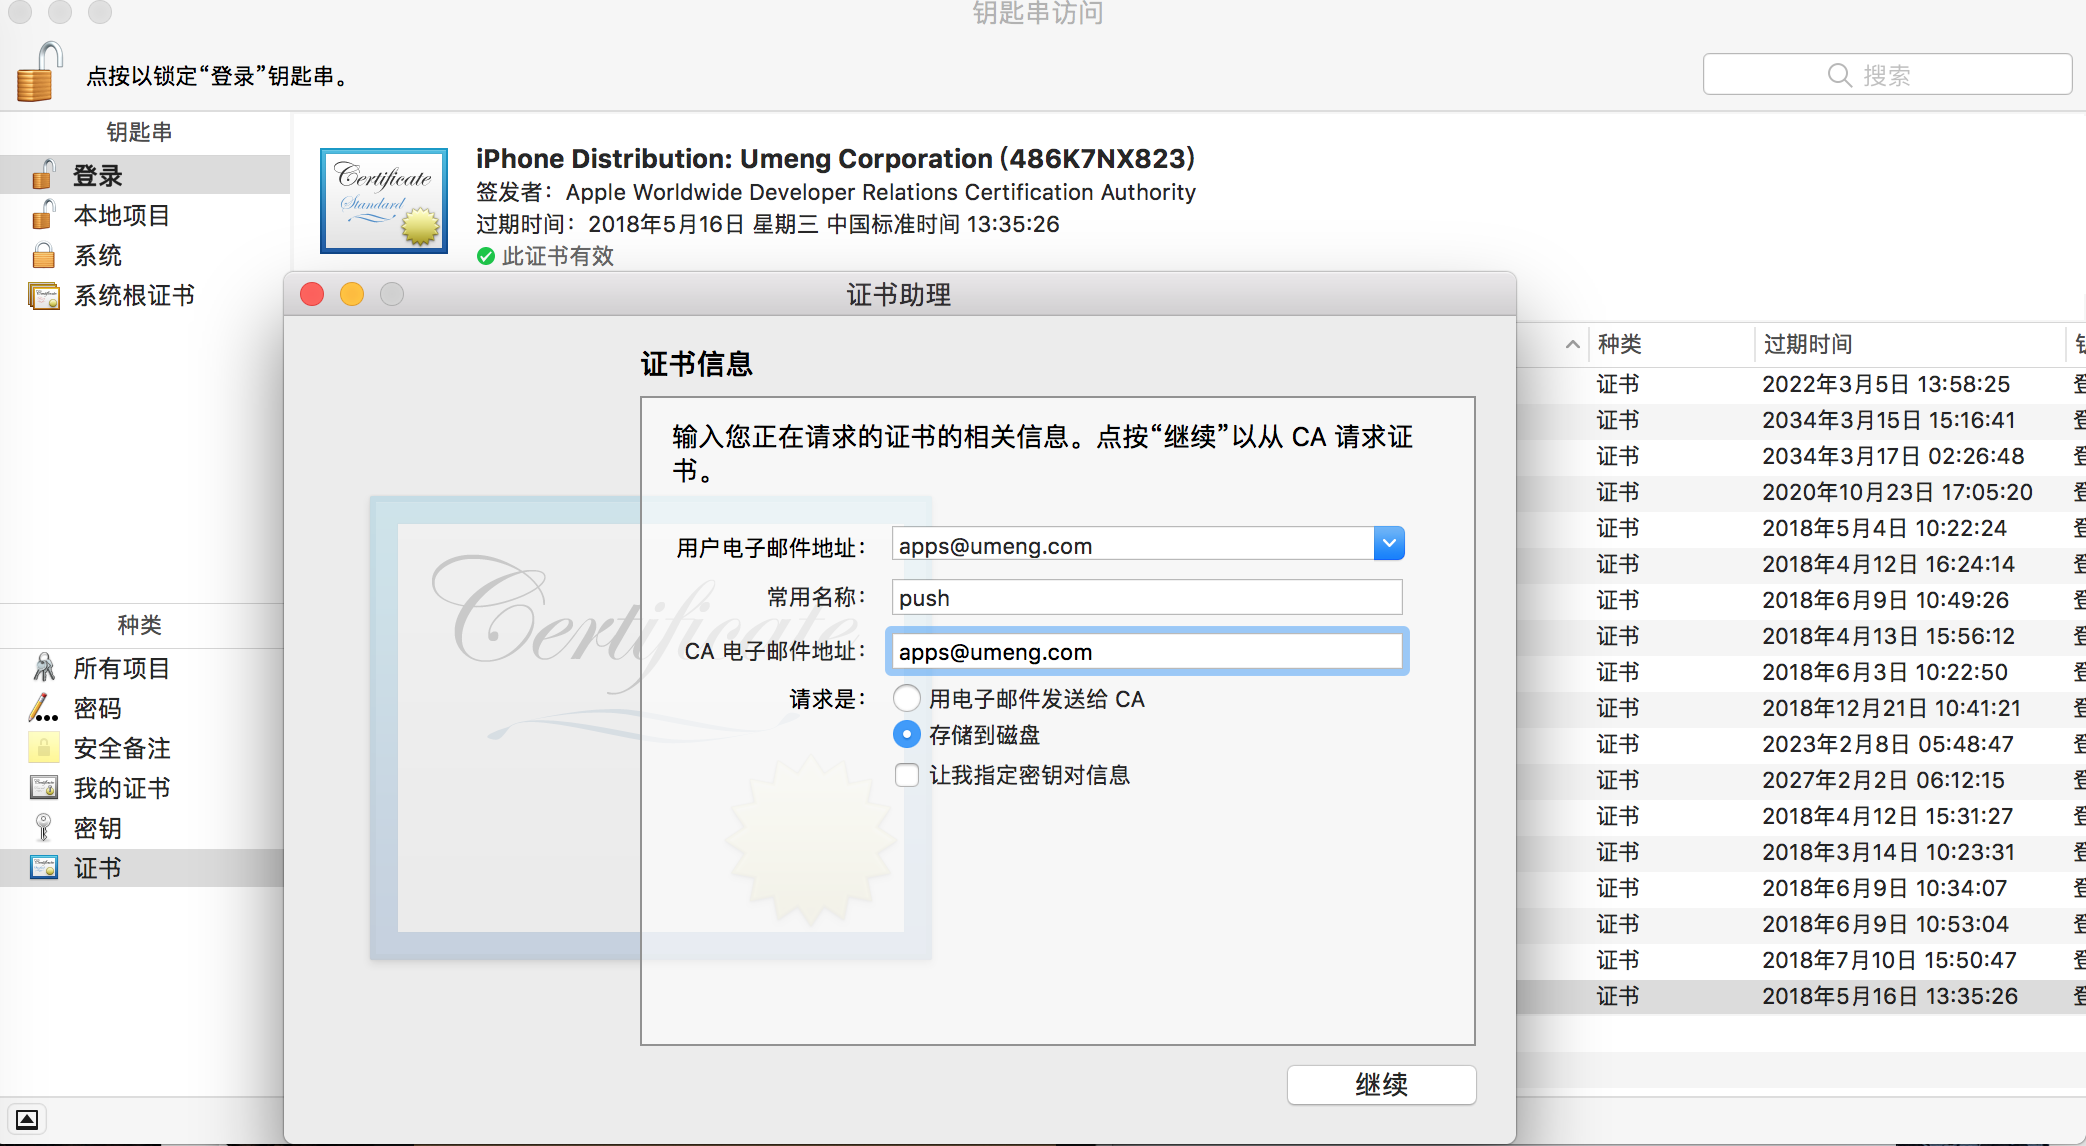Open the user email address dropdown arrow
This screenshot has height=1146, width=2086.
[1389, 543]
